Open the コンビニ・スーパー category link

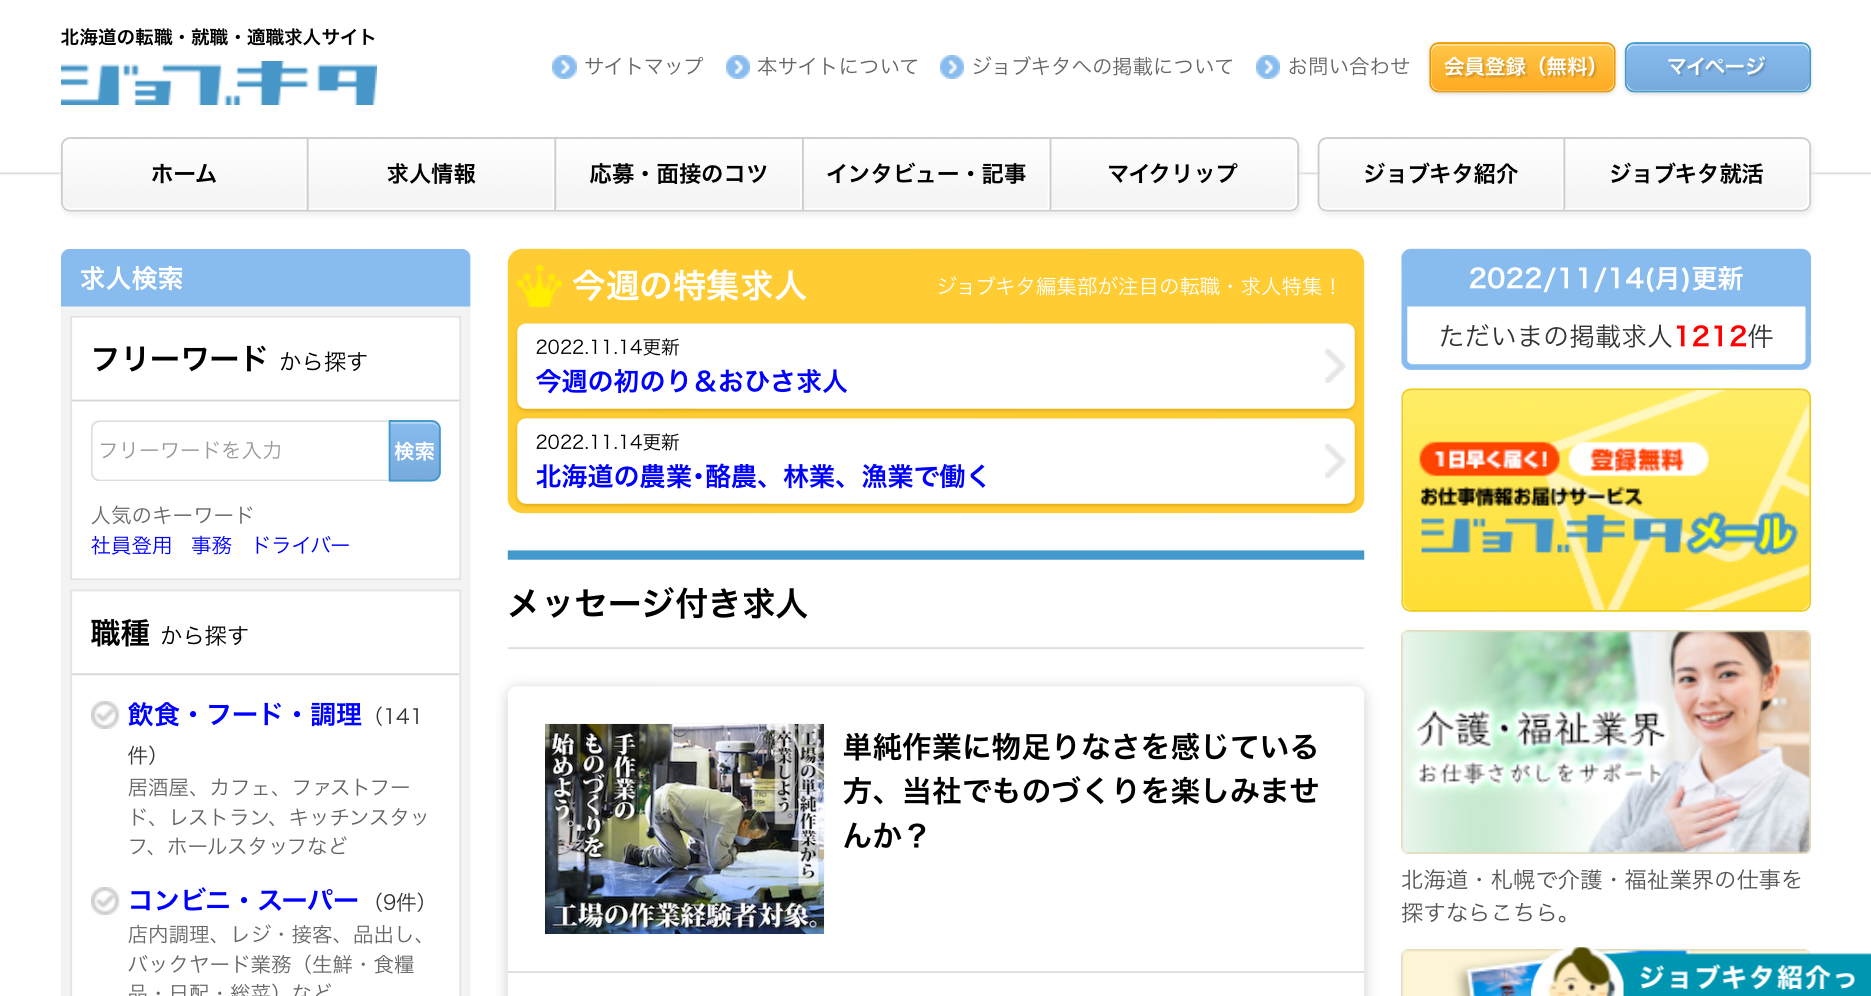coord(243,901)
